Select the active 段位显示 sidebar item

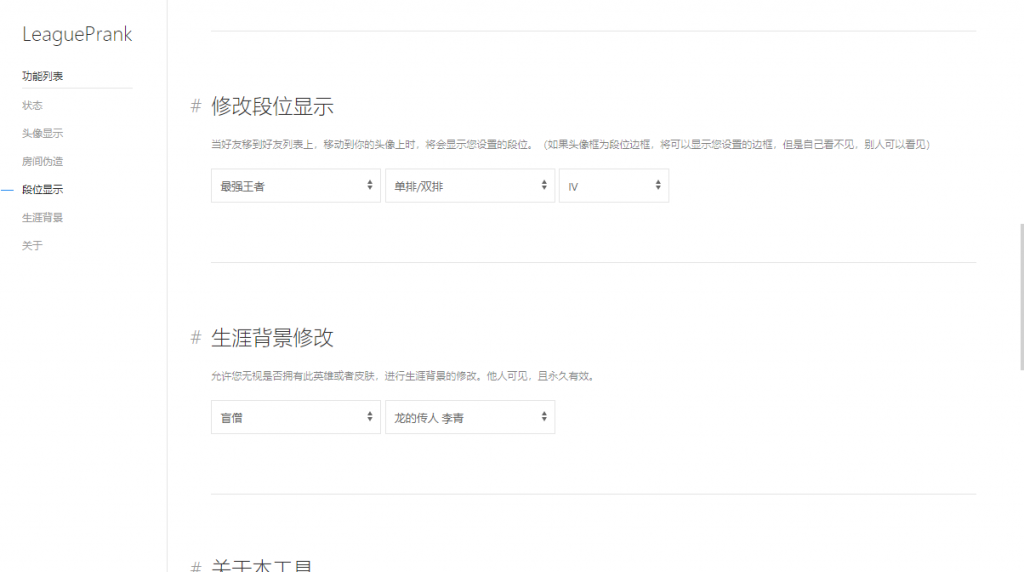tap(42, 189)
